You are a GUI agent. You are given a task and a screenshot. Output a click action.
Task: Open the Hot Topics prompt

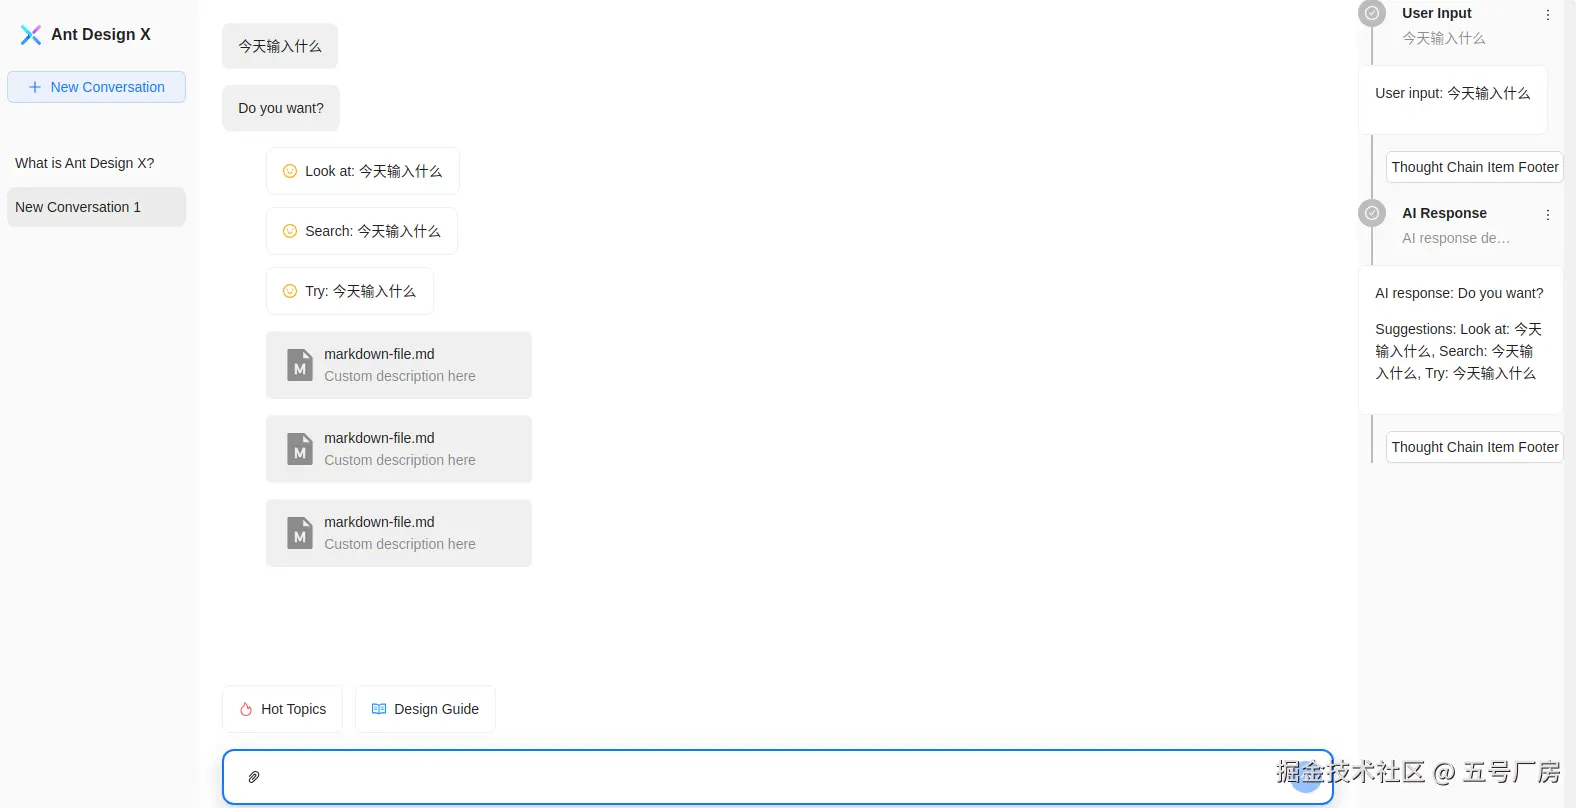[x=282, y=709]
